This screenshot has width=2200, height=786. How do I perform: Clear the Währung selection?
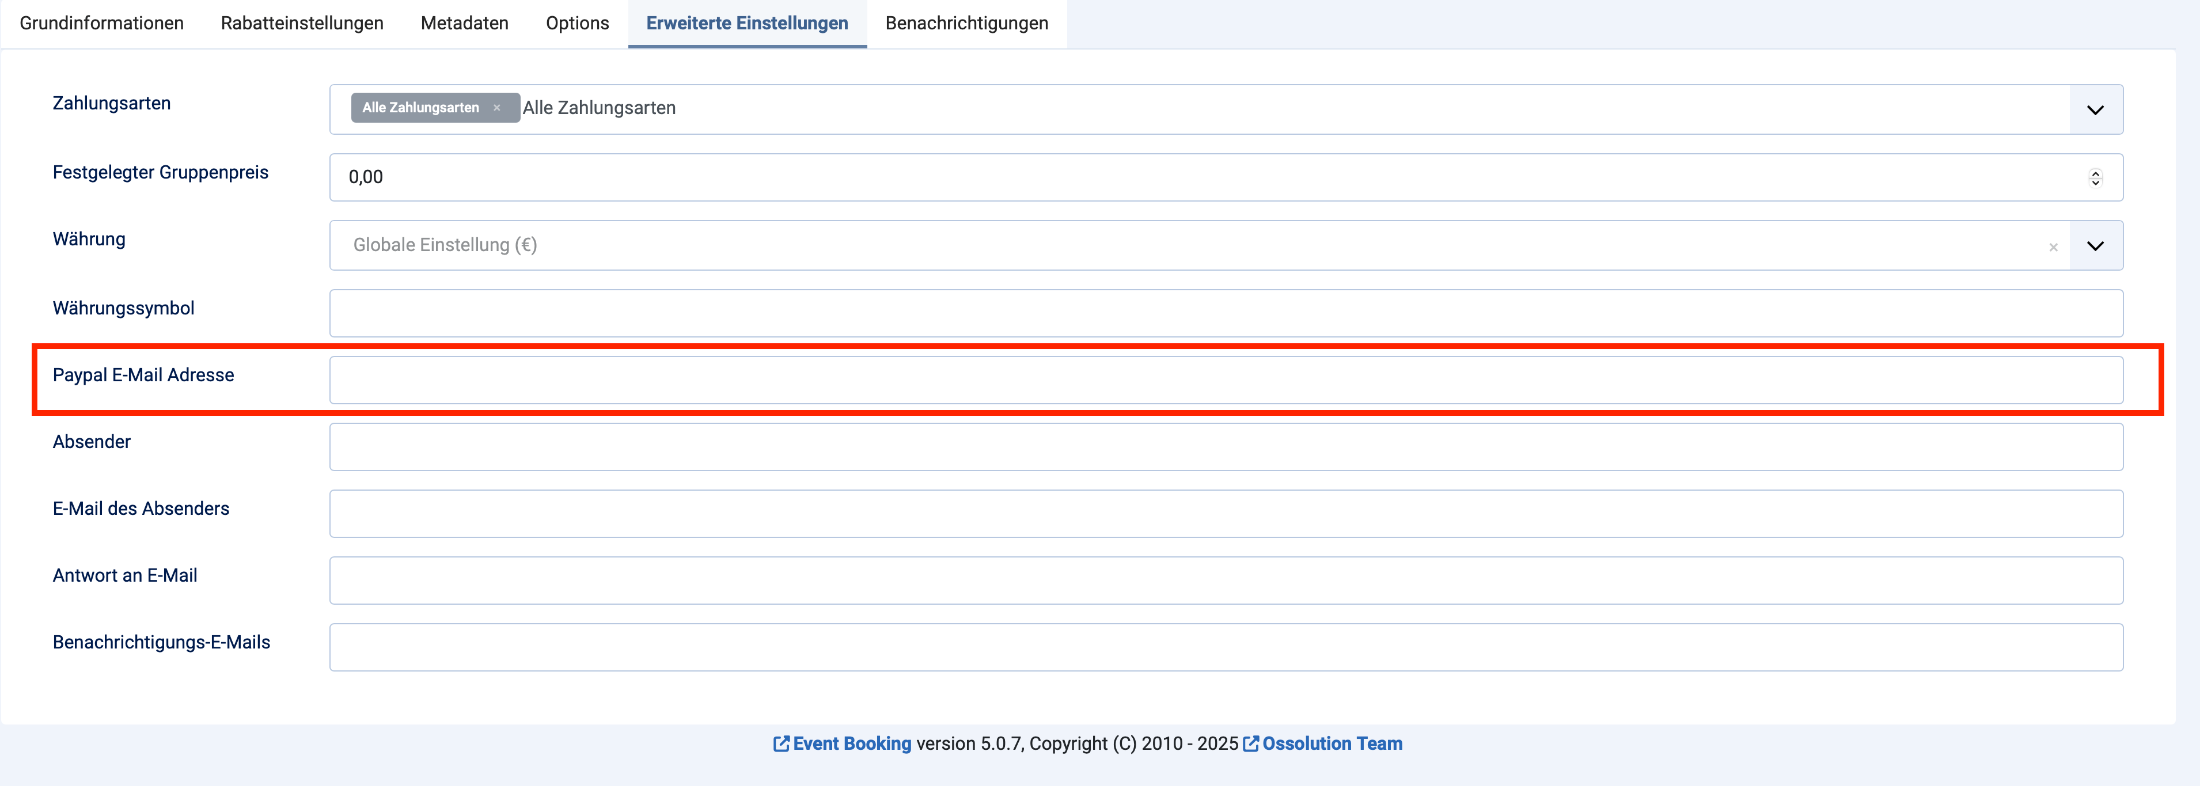tap(2053, 247)
